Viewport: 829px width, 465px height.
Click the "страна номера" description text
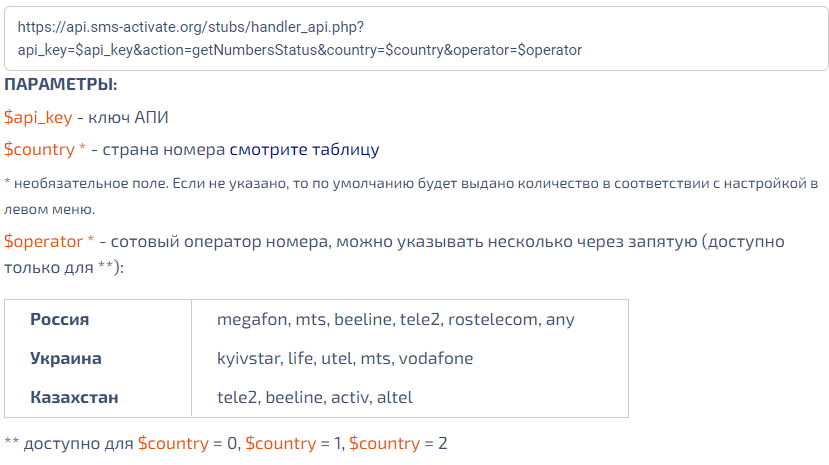[x=175, y=149]
